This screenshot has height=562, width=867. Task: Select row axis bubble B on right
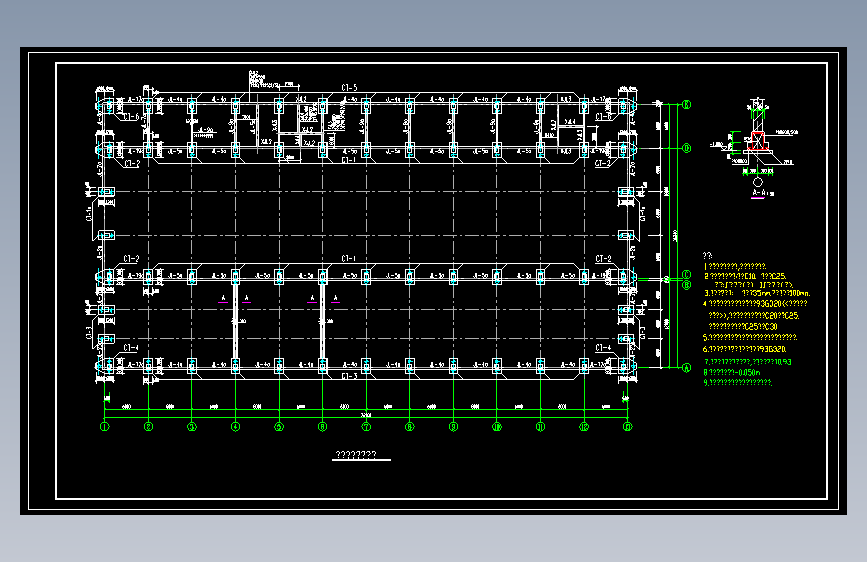[x=687, y=285]
